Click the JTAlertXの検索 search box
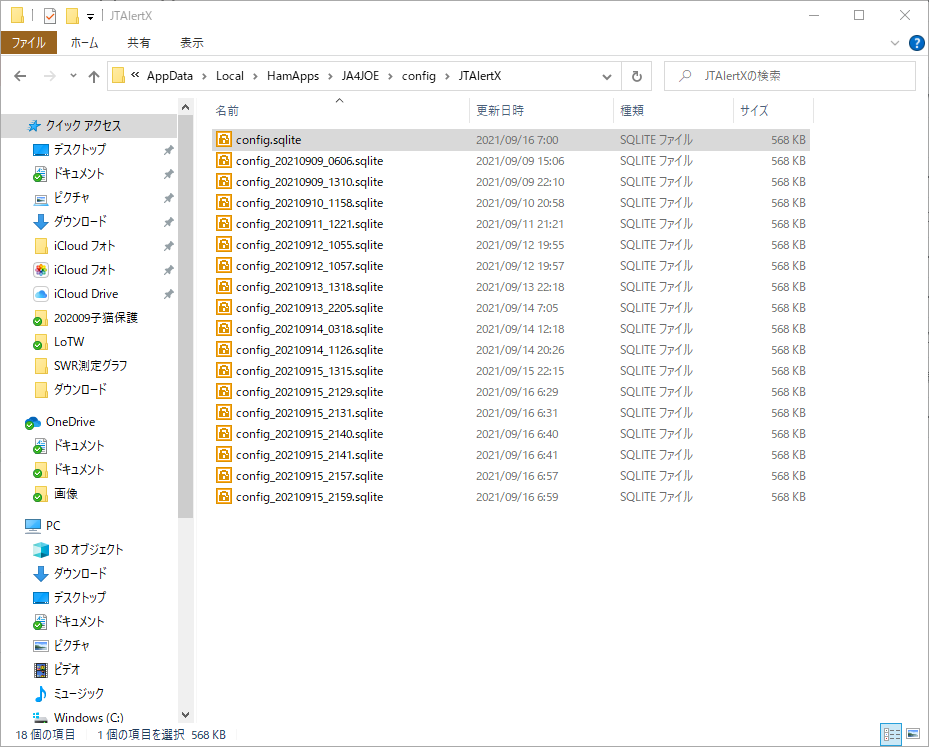This screenshot has height=747, width=929. (790, 76)
